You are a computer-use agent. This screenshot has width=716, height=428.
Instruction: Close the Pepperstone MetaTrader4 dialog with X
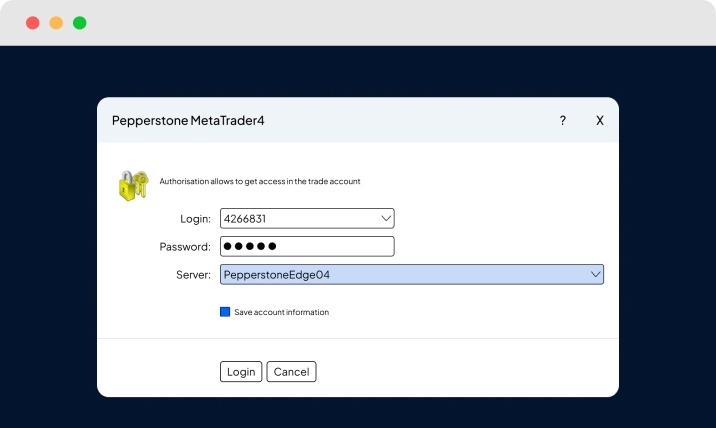600,120
